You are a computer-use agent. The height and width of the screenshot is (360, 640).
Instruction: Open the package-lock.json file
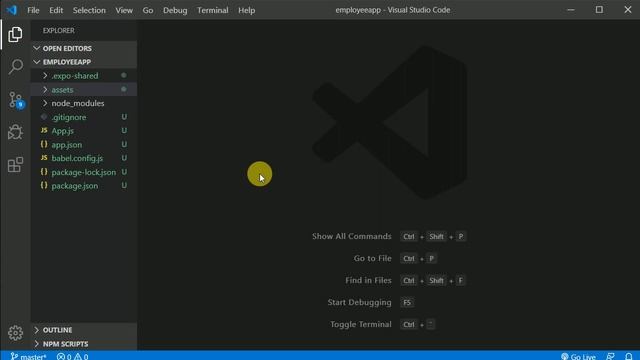[84, 172]
